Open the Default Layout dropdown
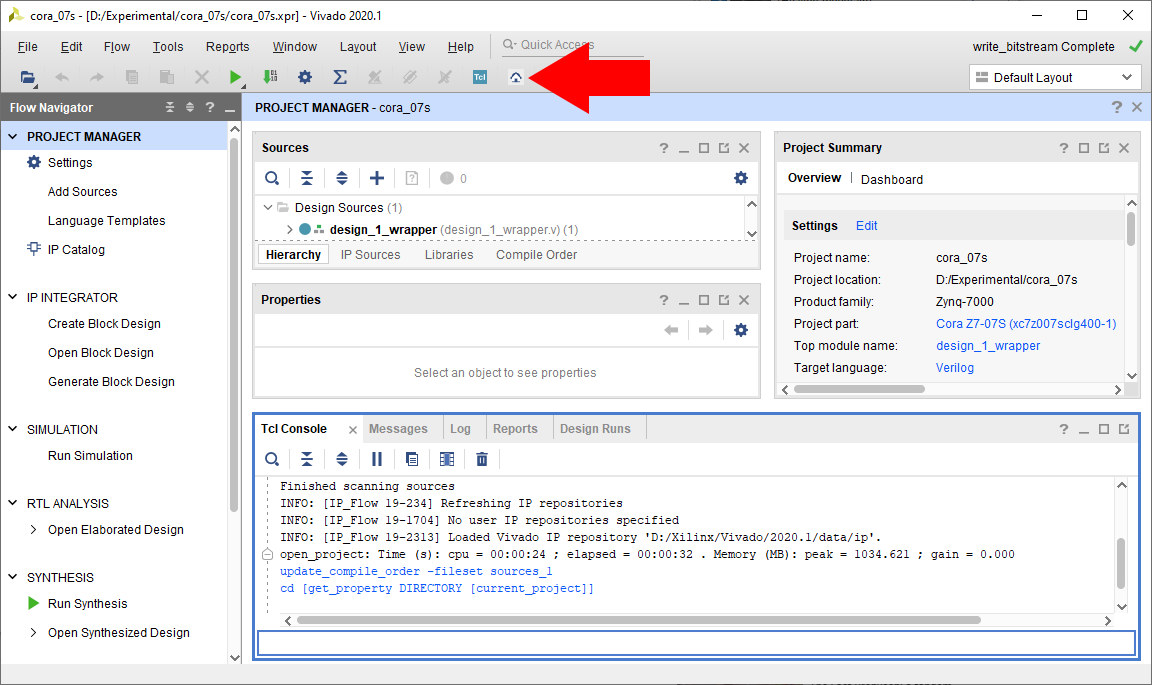1152x685 pixels. [1055, 76]
